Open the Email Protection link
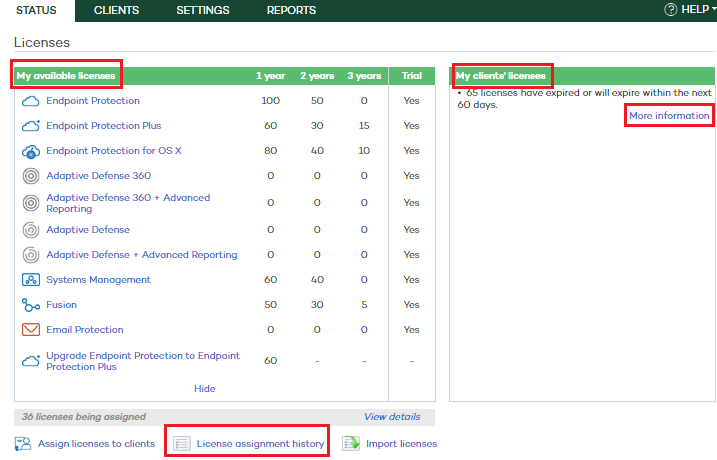 [85, 330]
